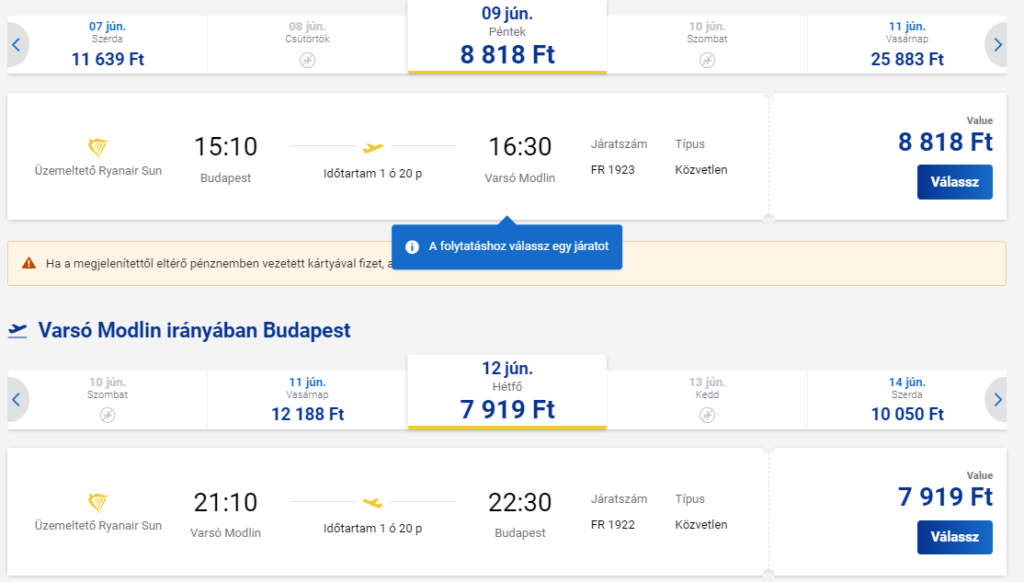Click the info icon in blue tooltip
This screenshot has width=1024, height=582.
(412, 247)
